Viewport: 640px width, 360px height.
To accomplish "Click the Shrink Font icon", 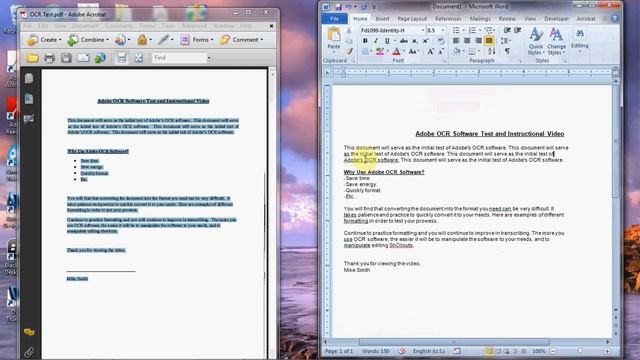I will (441, 51).
